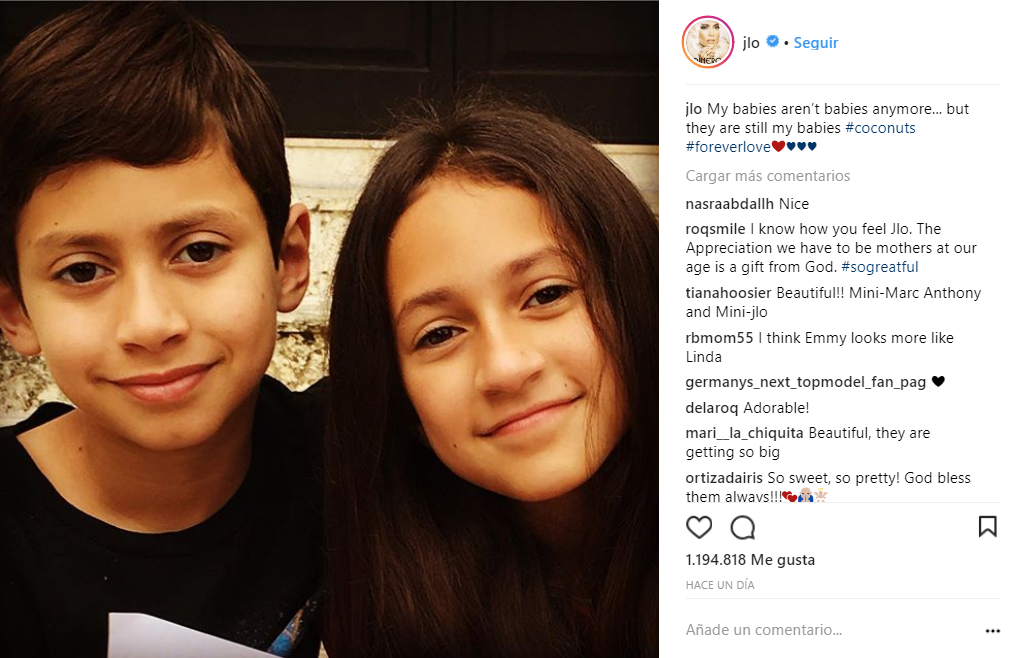The width and height of the screenshot is (1011, 658).
Task: Open roqsmile's commenter profile
Action: tap(715, 229)
